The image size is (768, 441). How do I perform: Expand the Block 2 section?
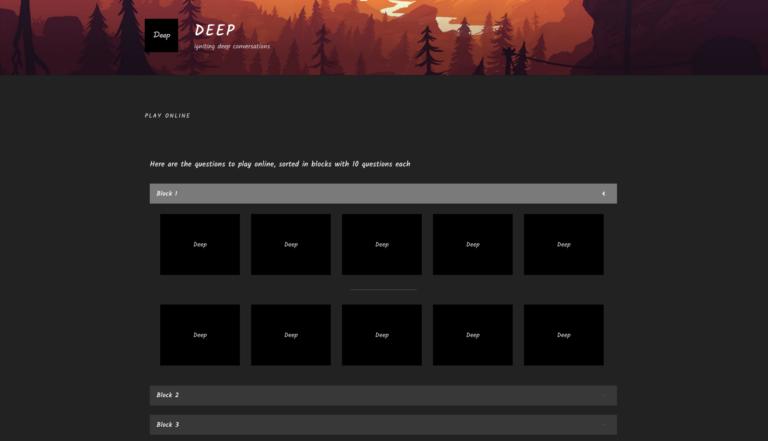click(x=382, y=395)
